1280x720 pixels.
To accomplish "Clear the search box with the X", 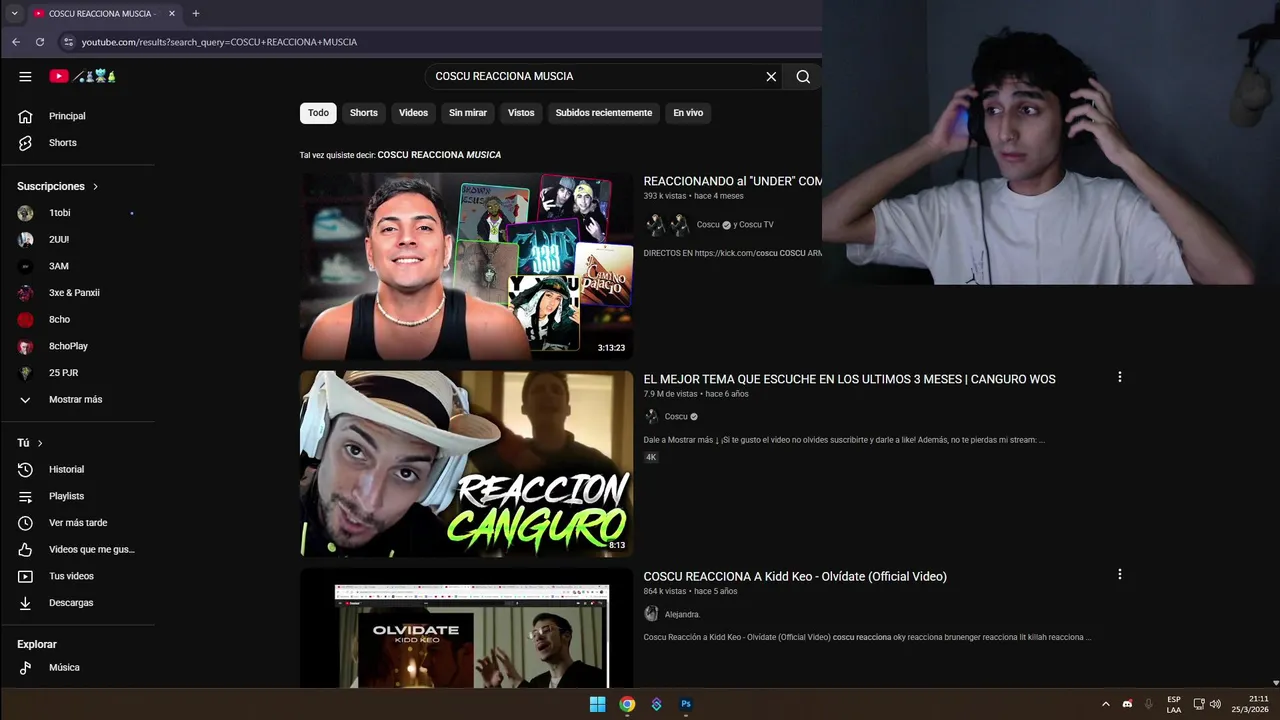I will tap(771, 76).
